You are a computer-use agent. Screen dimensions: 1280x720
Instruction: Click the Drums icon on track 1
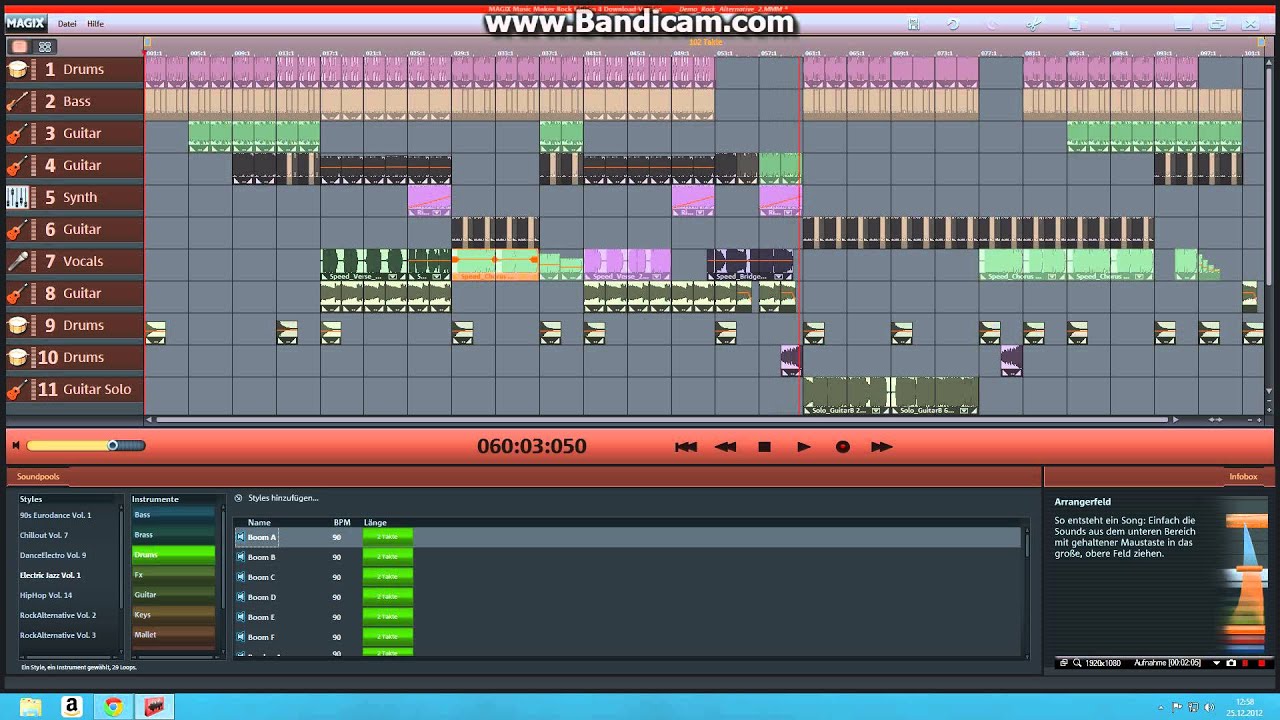click(x=18, y=69)
